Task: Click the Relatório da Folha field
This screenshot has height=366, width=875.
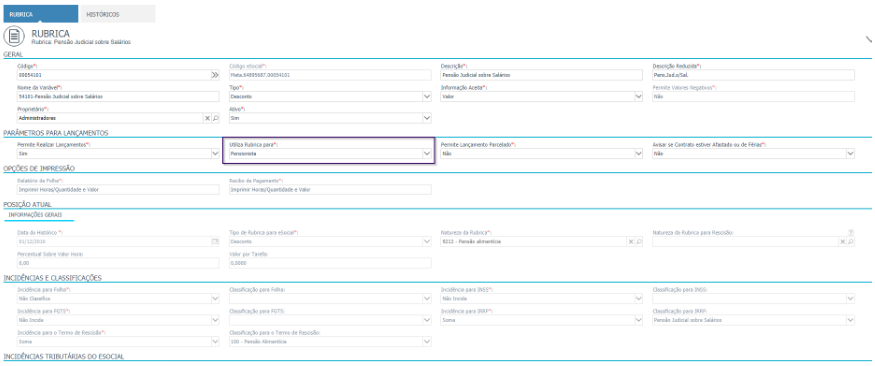Action: (x=118, y=190)
